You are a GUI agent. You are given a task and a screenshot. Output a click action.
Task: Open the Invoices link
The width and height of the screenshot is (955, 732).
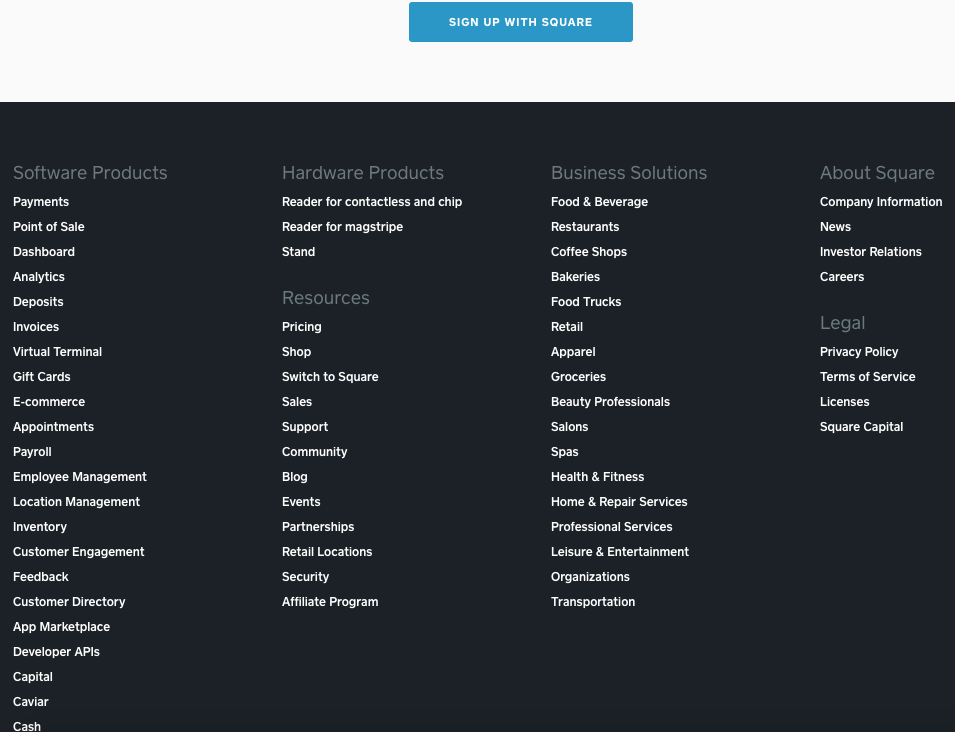click(x=36, y=326)
